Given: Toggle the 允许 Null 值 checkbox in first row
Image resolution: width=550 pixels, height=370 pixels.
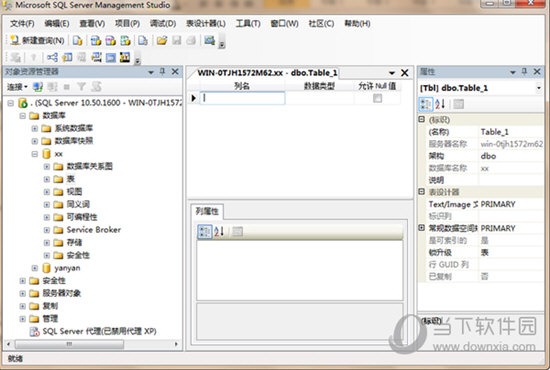Looking at the screenshot, I should pos(377,99).
